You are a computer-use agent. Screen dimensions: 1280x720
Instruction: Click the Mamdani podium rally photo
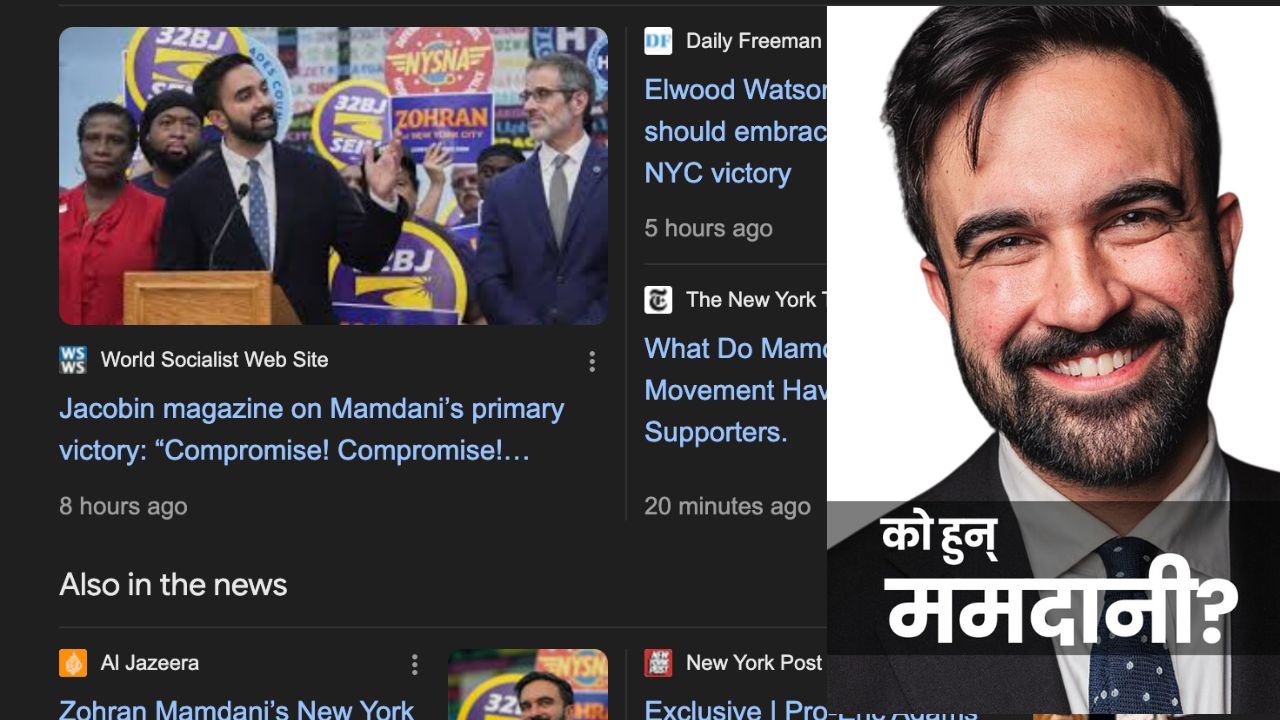pyautogui.click(x=333, y=176)
